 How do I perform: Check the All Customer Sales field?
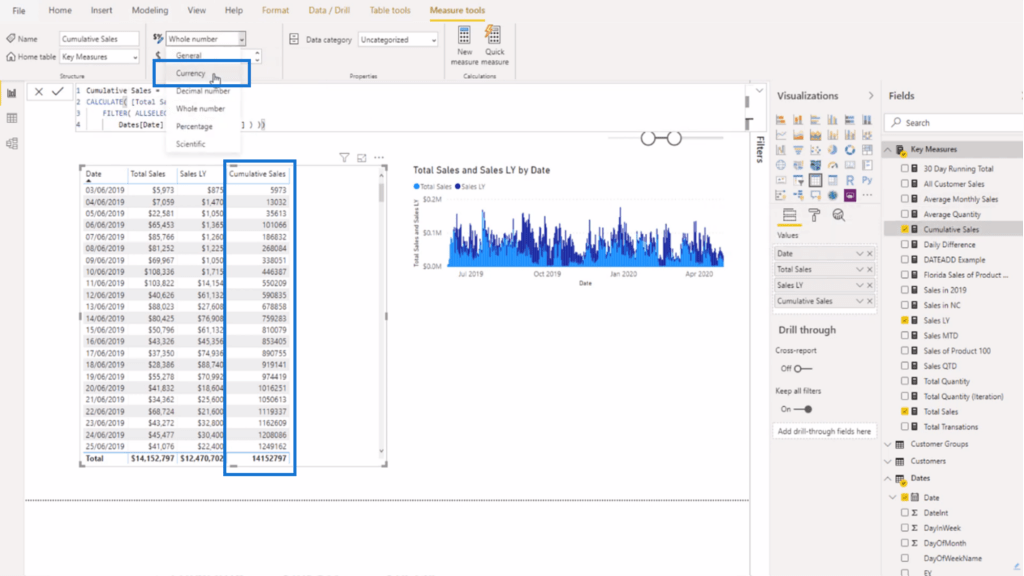904,184
